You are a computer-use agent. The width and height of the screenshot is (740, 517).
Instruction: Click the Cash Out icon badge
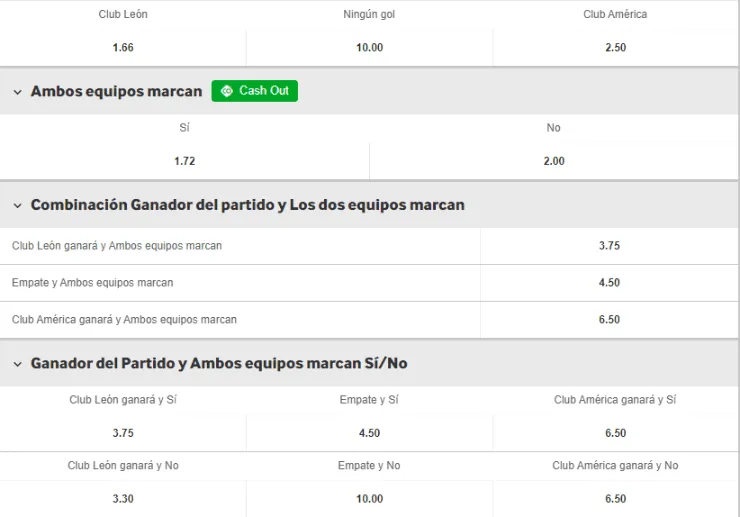tap(254, 91)
